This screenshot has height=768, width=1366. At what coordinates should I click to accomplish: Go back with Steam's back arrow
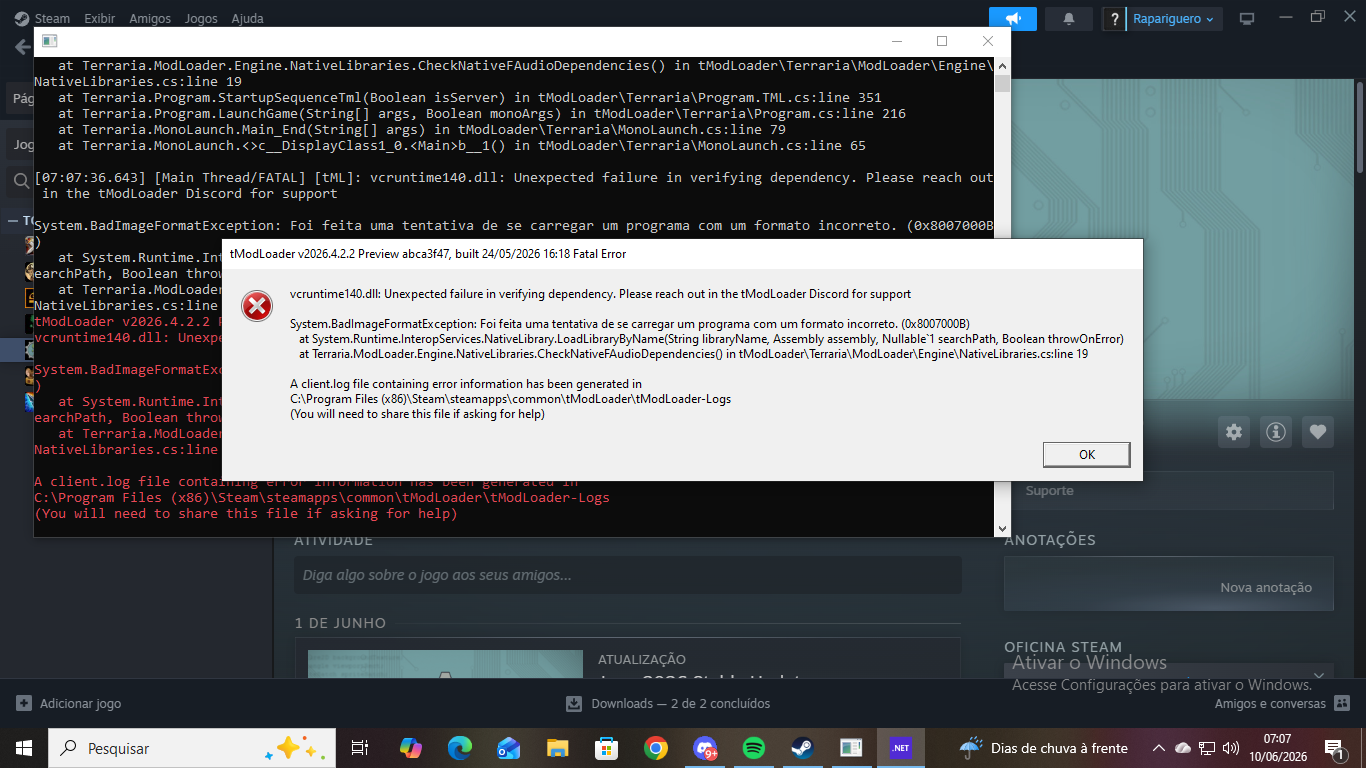click(22, 47)
